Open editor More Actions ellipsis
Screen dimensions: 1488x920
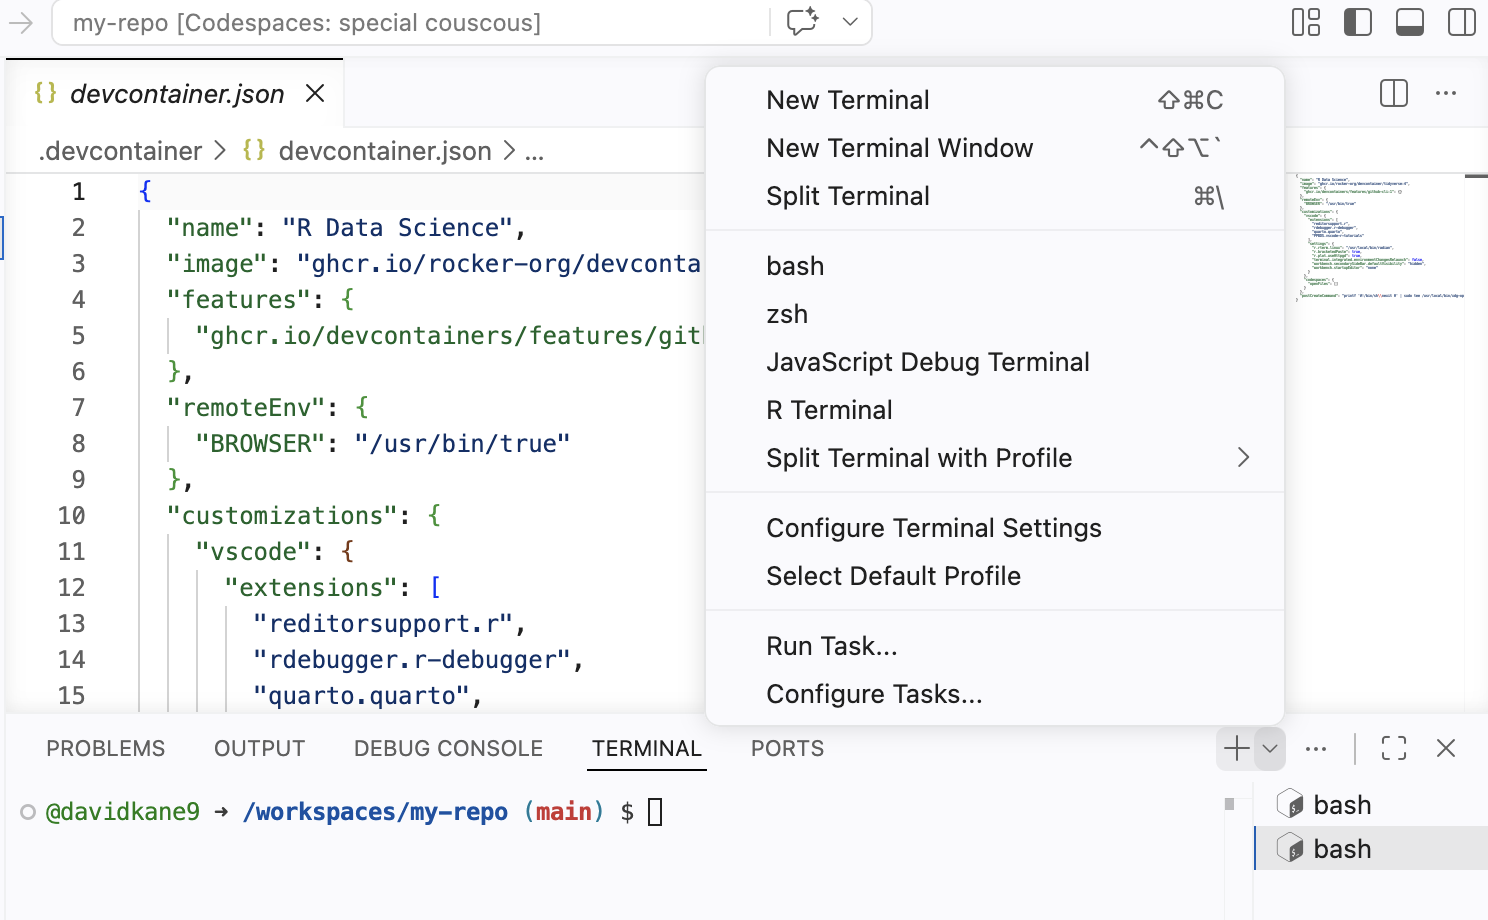coord(1446,93)
